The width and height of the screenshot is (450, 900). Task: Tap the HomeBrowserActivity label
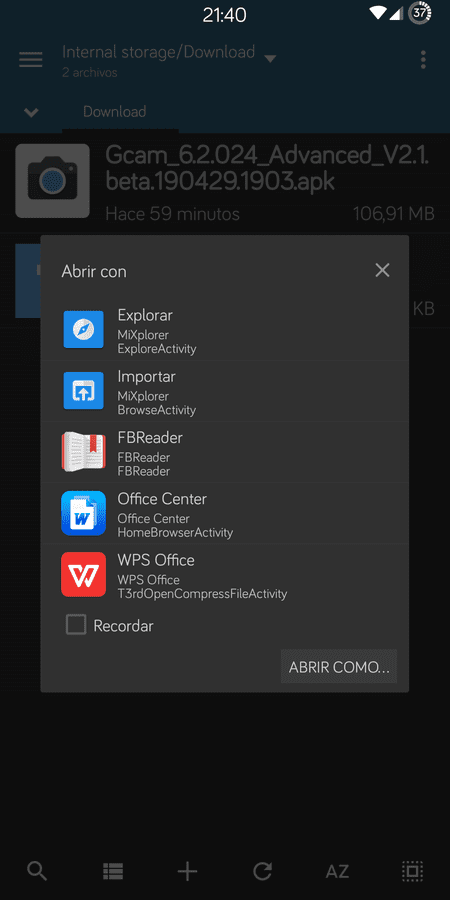click(175, 533)
